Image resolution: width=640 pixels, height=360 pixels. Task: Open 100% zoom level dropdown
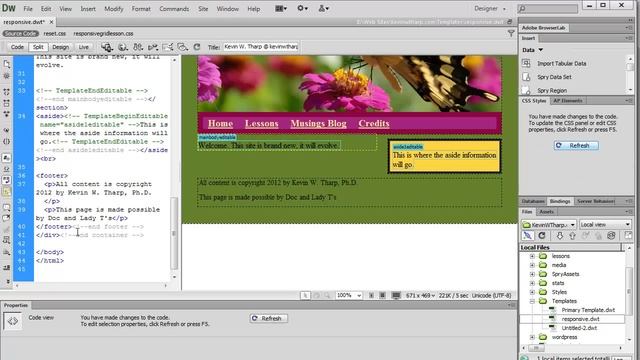pyautogui.click(x=349, y=295)
